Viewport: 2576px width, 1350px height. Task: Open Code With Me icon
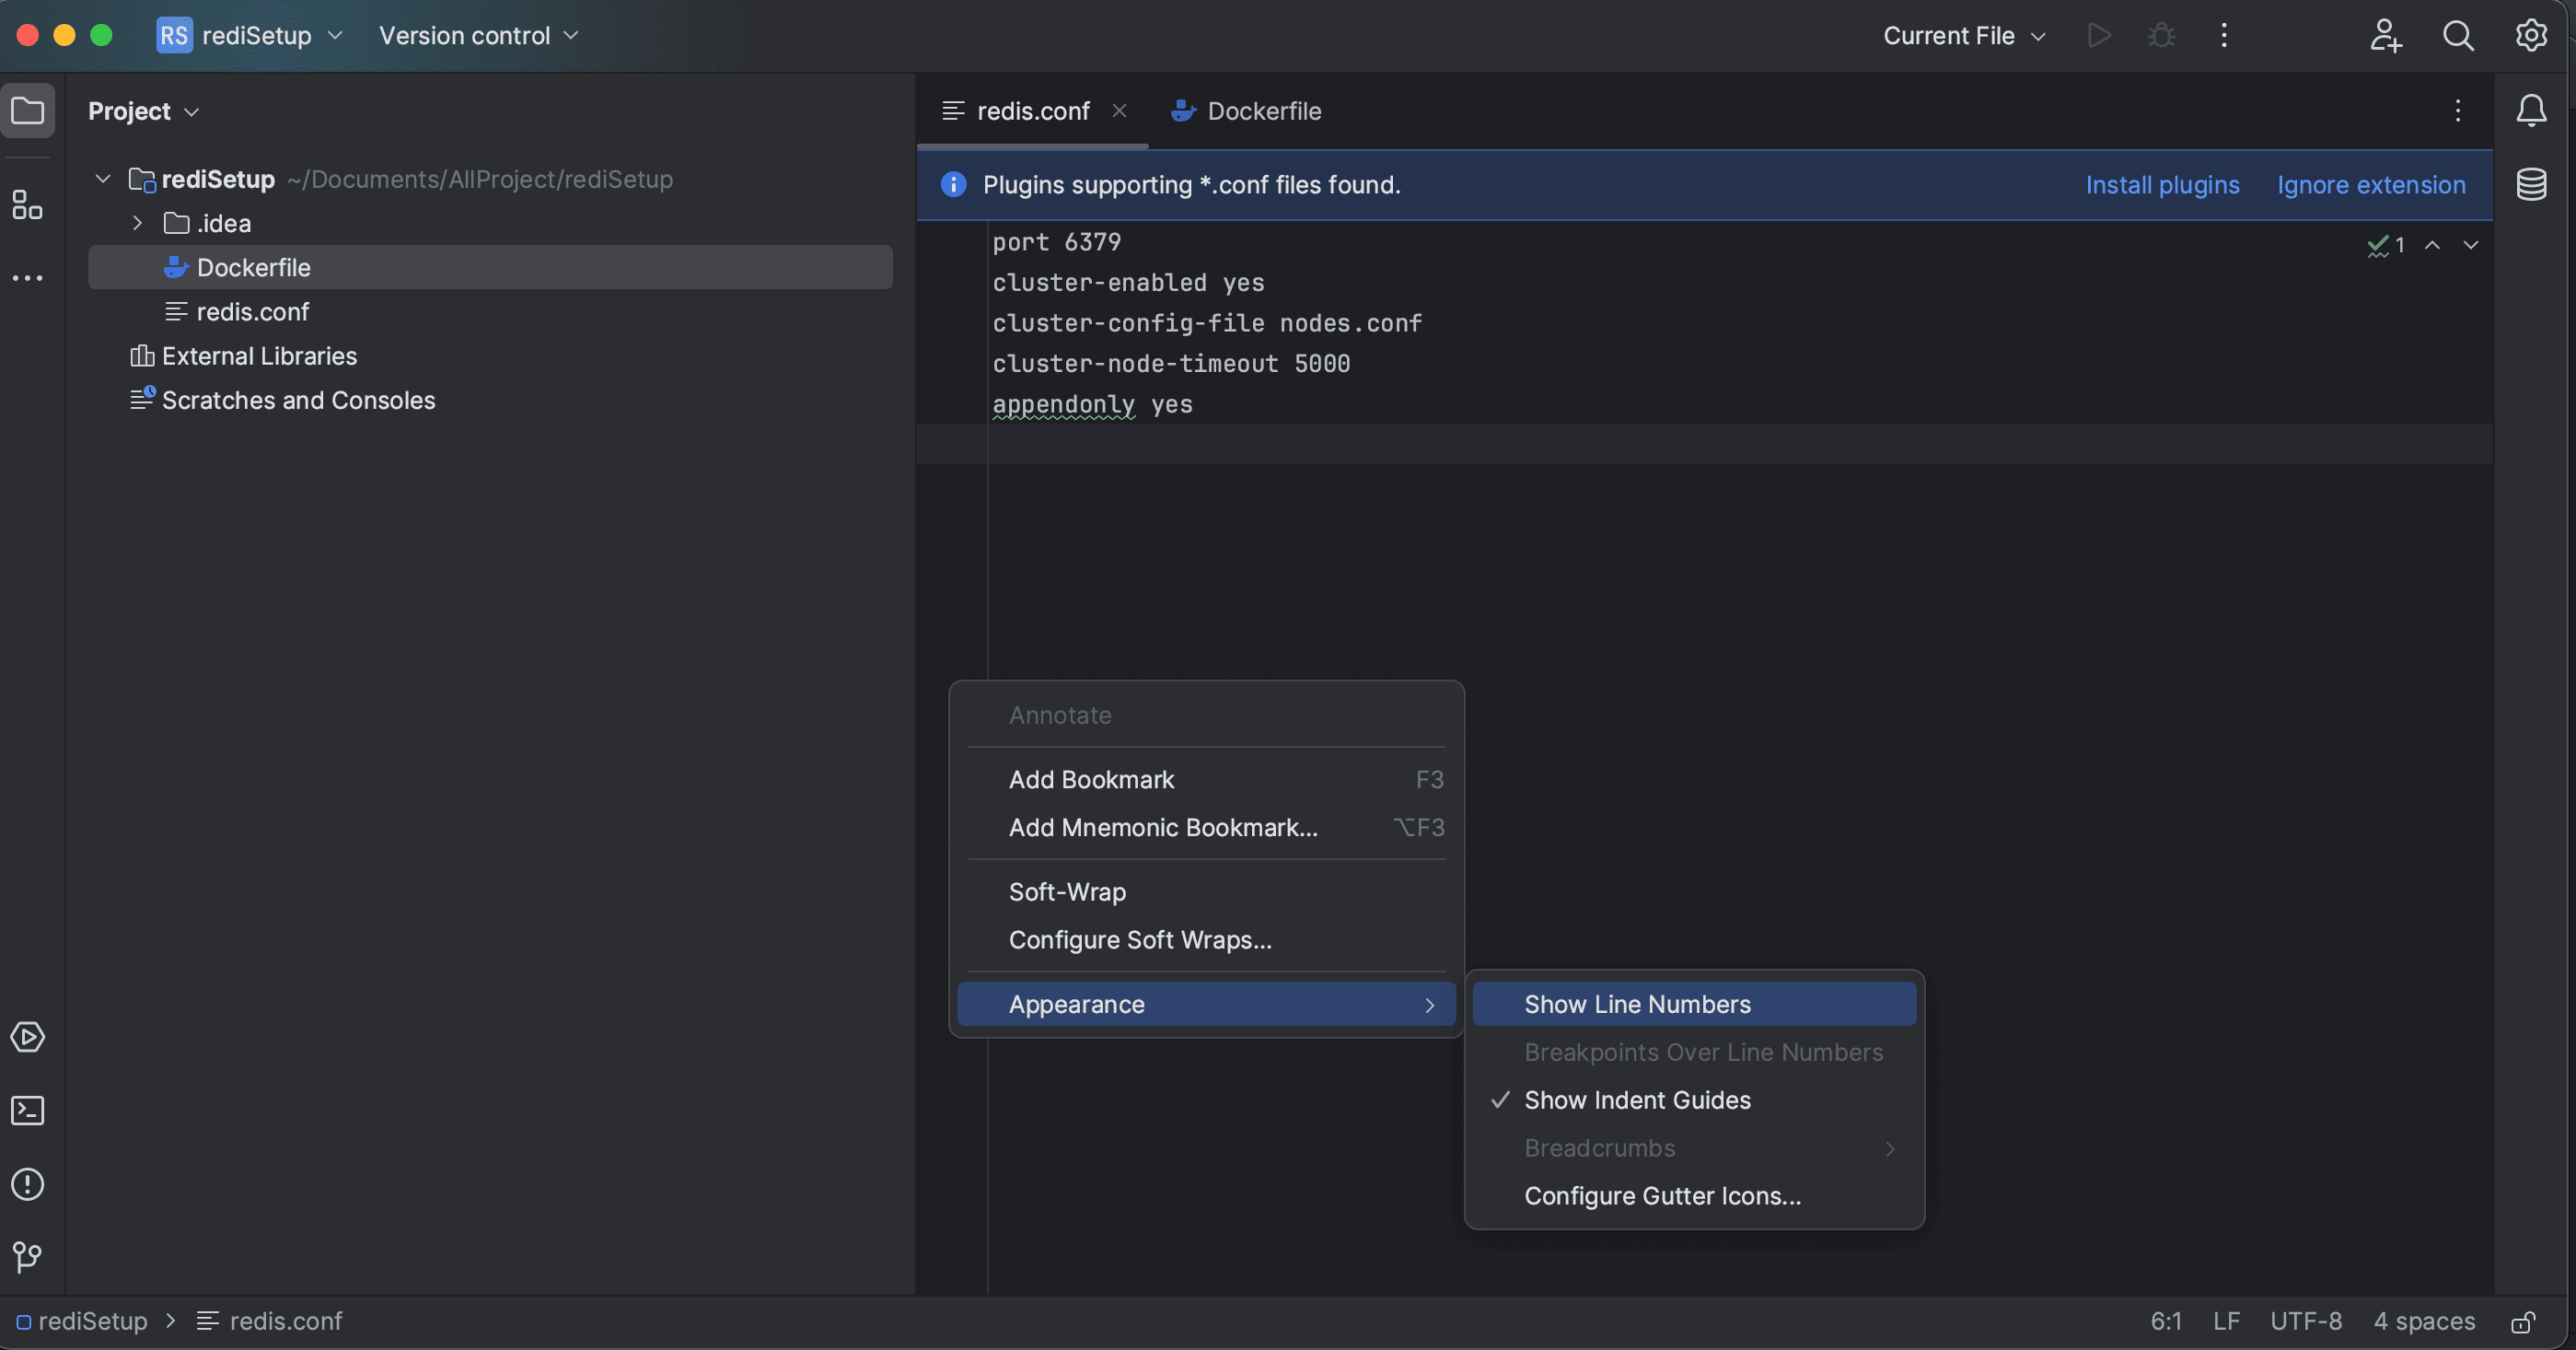2386,36
